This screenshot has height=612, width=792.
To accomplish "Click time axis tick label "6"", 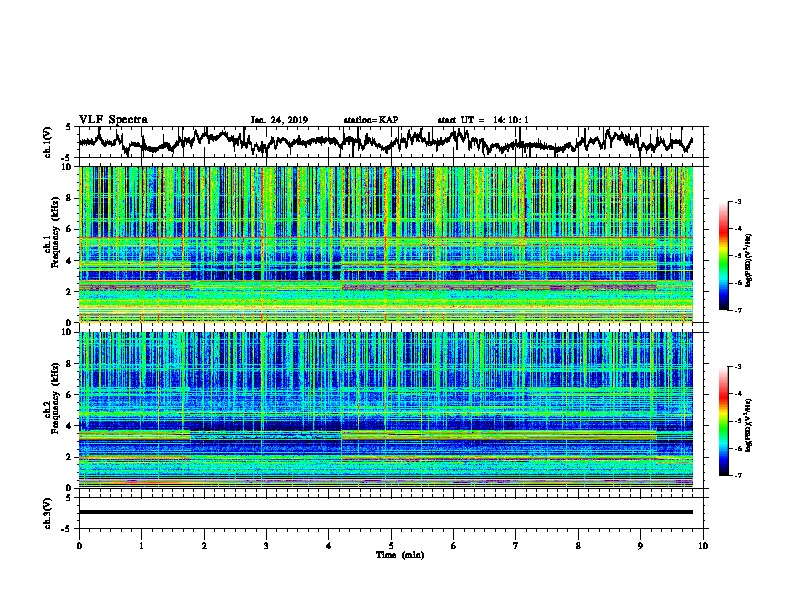I will (x=454, y=546).
